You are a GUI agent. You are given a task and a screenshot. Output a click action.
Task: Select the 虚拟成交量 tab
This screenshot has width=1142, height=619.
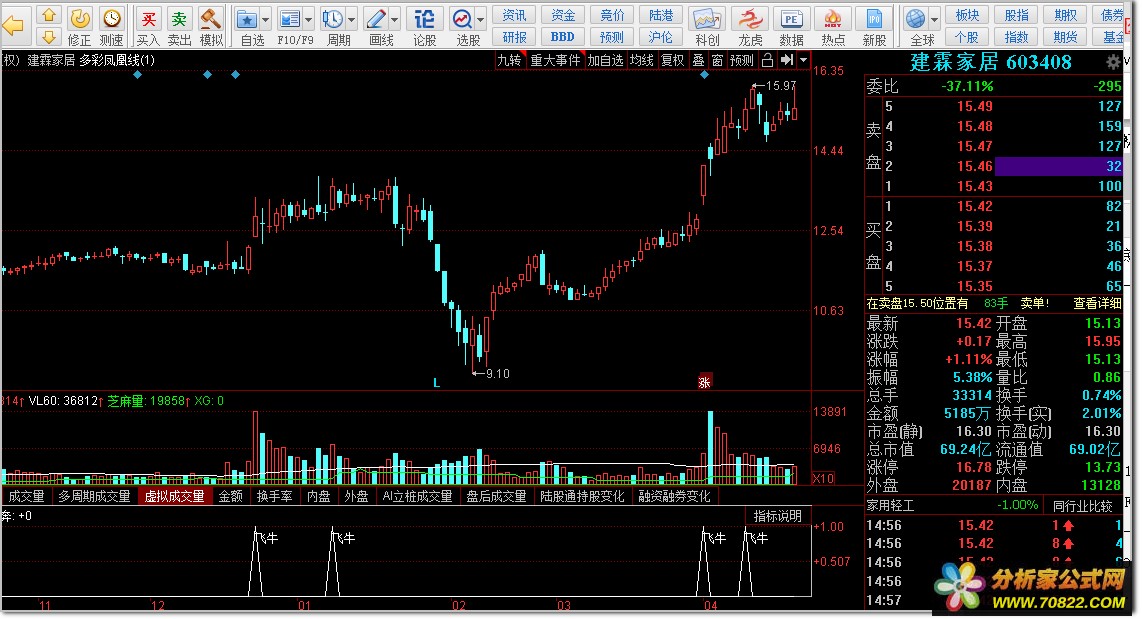coord(175,497)
